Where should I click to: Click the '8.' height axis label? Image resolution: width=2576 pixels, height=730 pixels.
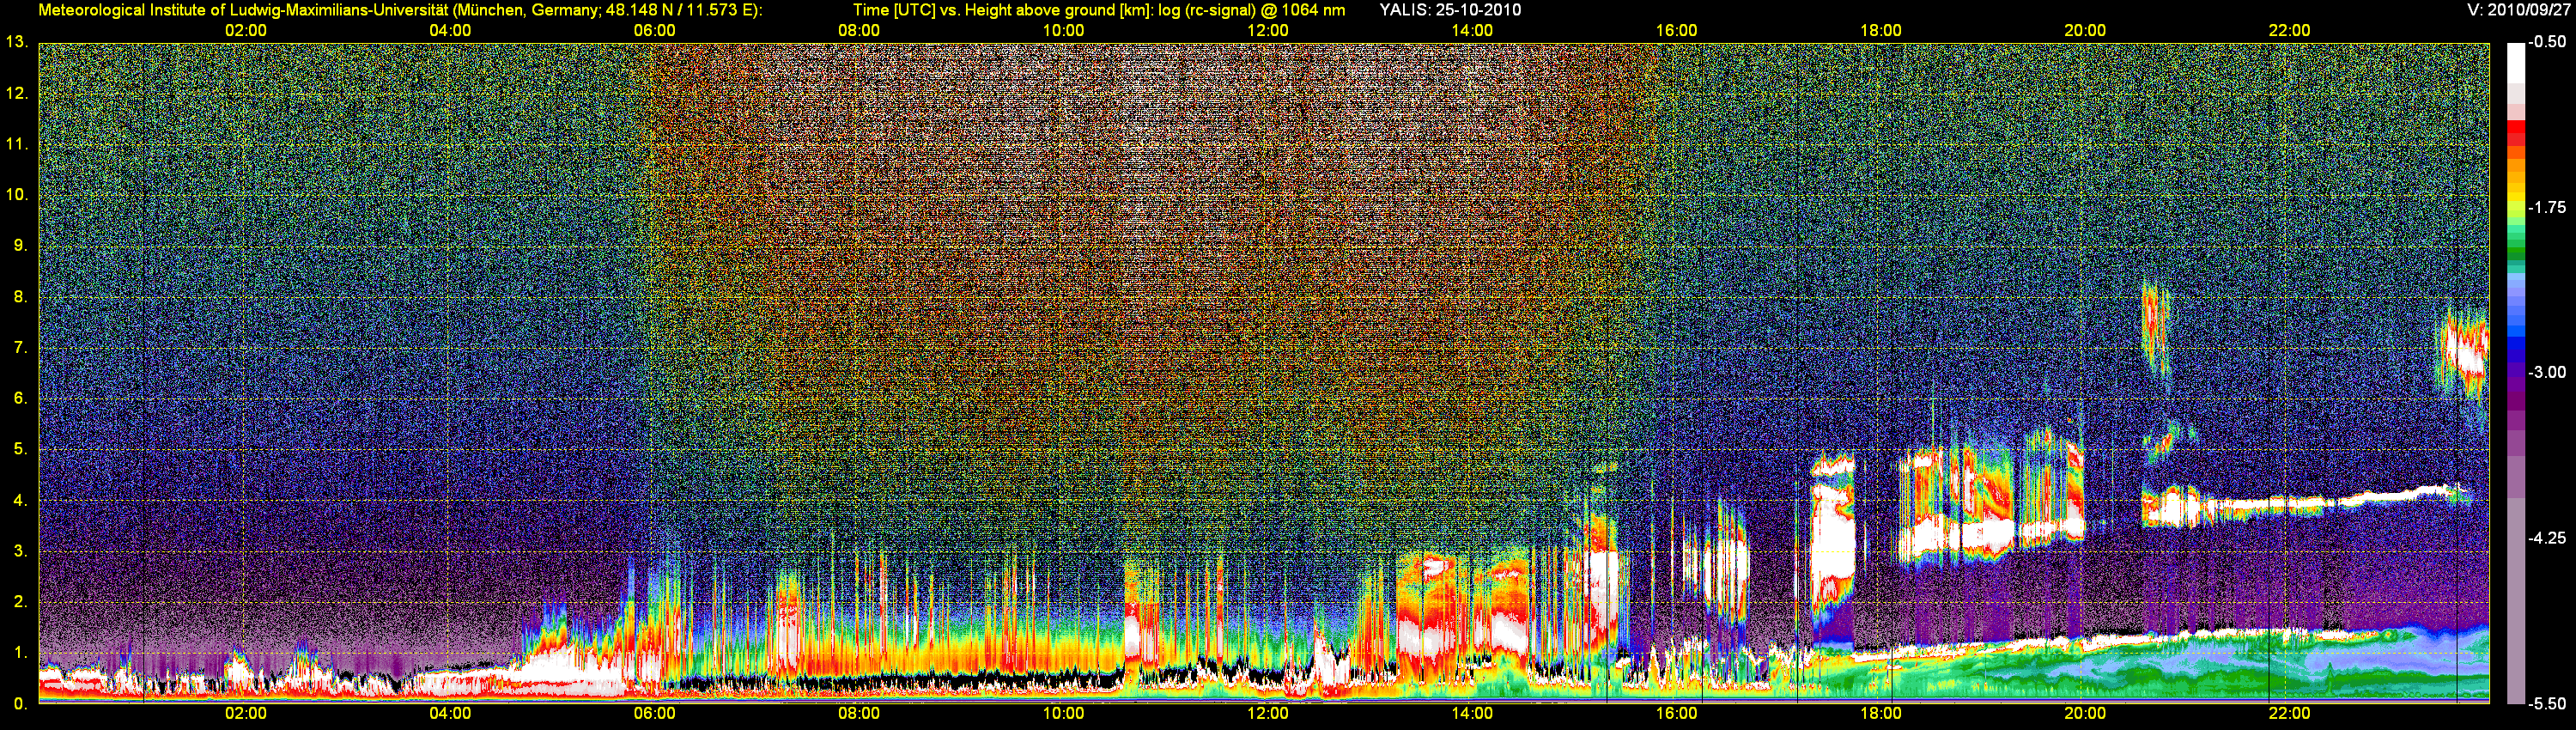(20, 296)
